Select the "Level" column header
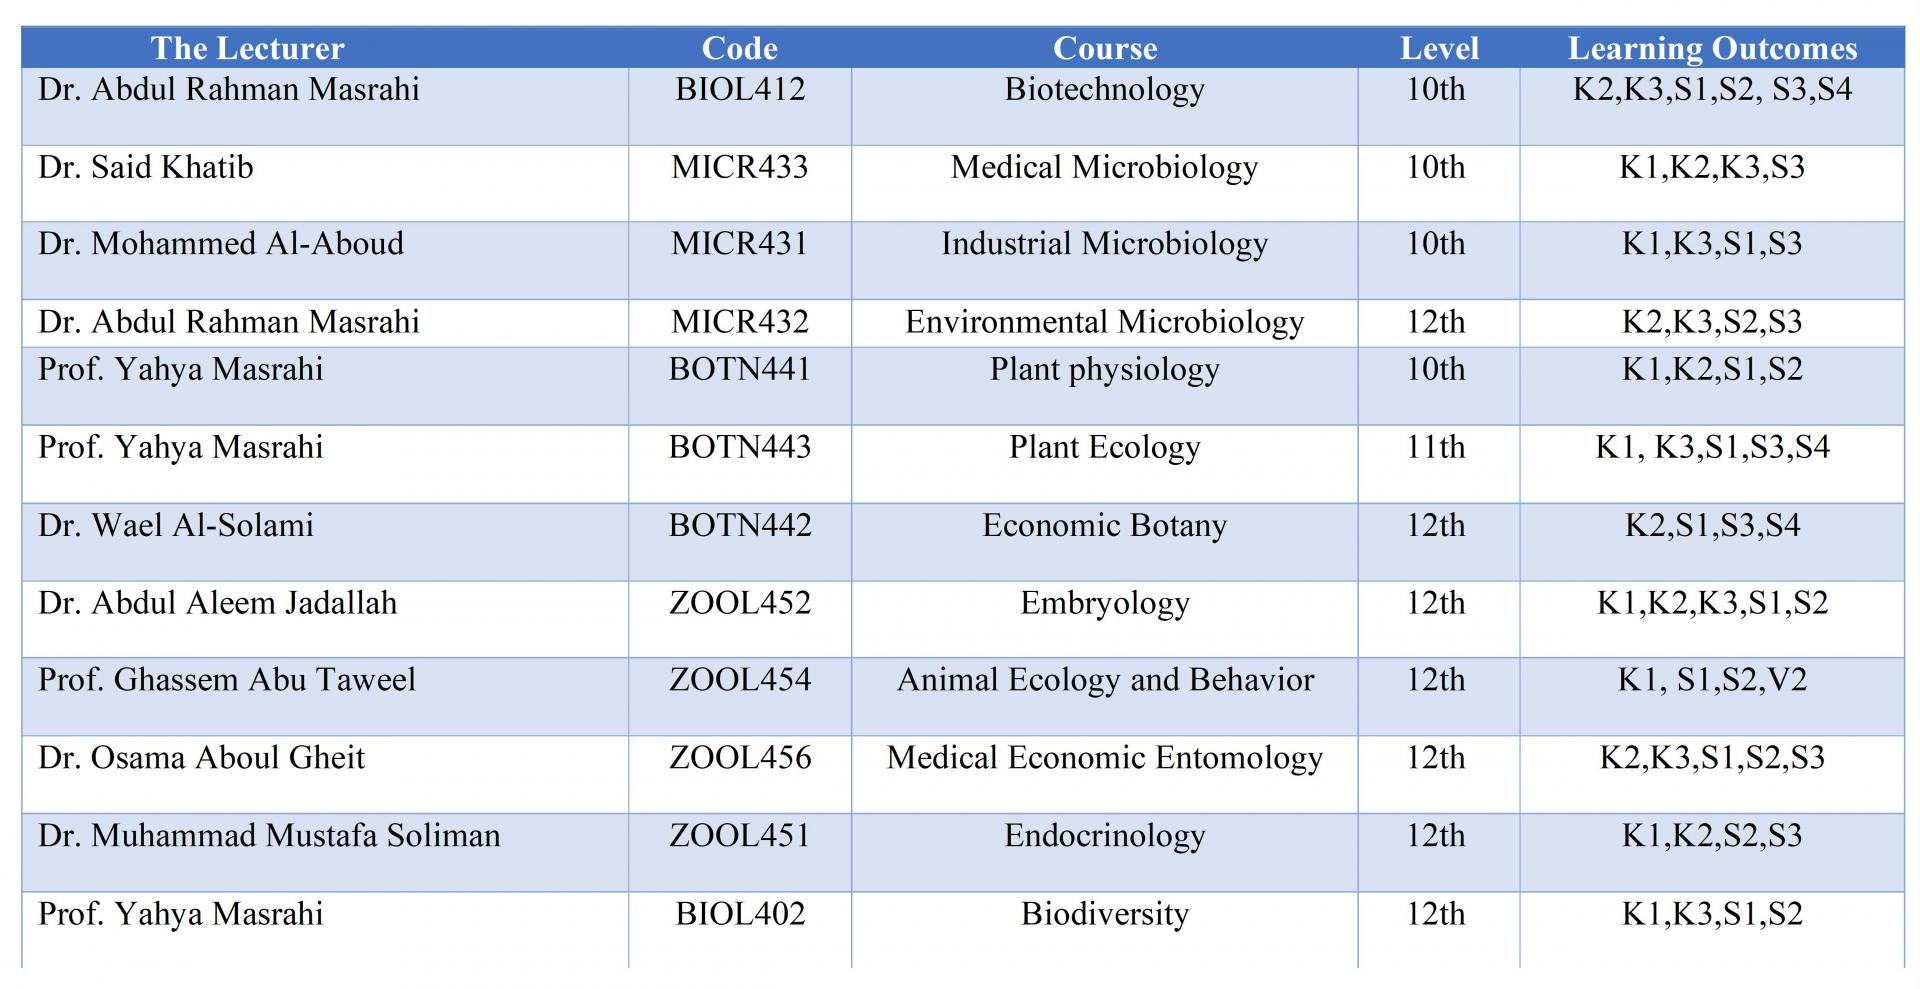The height and width of the screenshot is (989, 1920). pos(1438,48)
